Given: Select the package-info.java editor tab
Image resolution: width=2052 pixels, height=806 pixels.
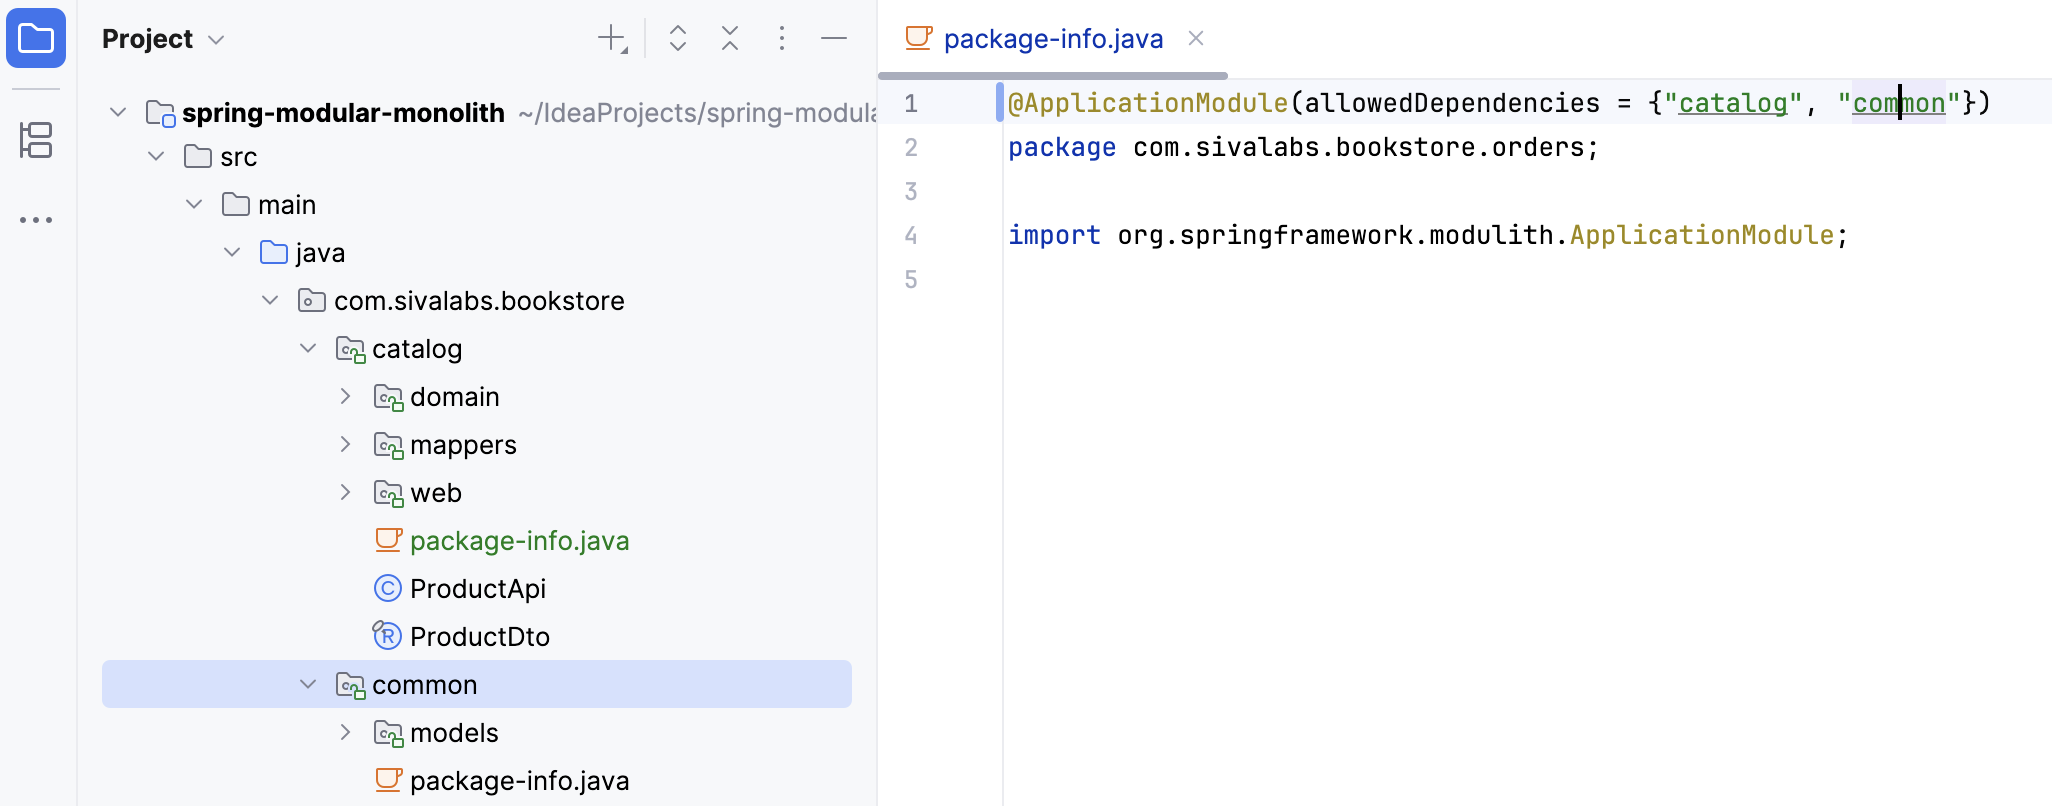Looking at the screenshot, I should click(x=1052, y=39).
